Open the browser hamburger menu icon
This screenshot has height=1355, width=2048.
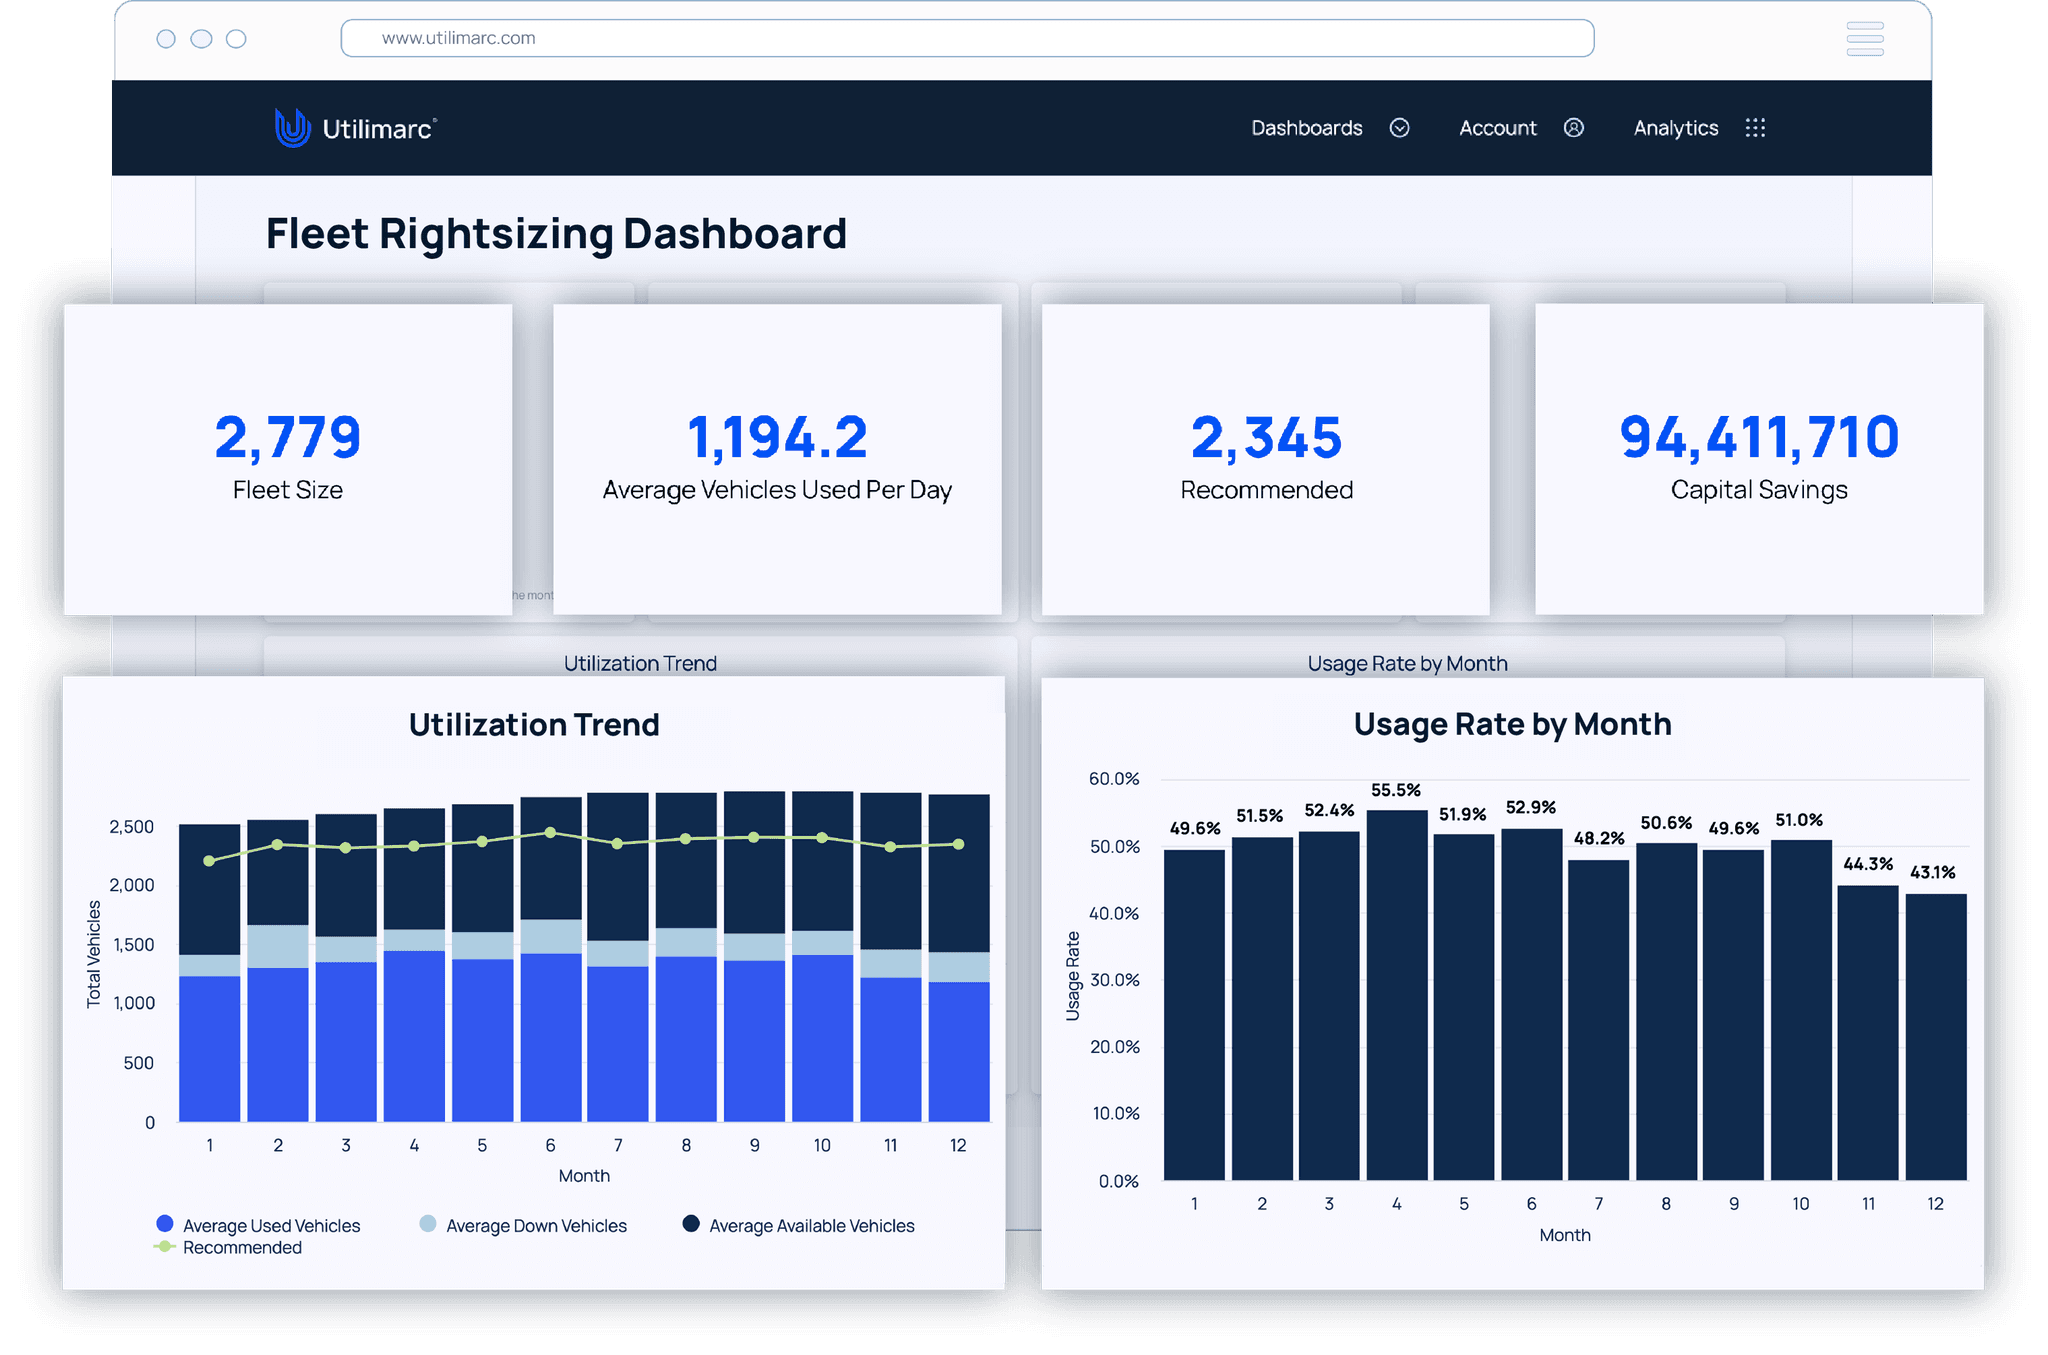tap(1864, 39)
